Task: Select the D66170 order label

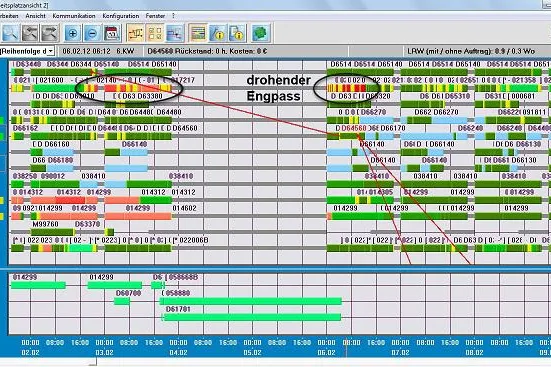Action: (x=393, y=128)
